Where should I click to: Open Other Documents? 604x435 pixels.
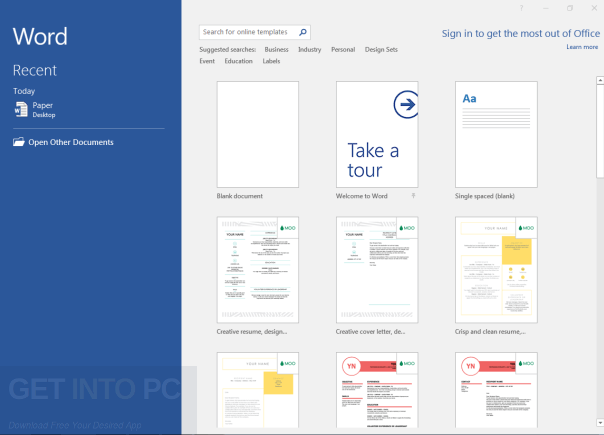click(63, 142)
